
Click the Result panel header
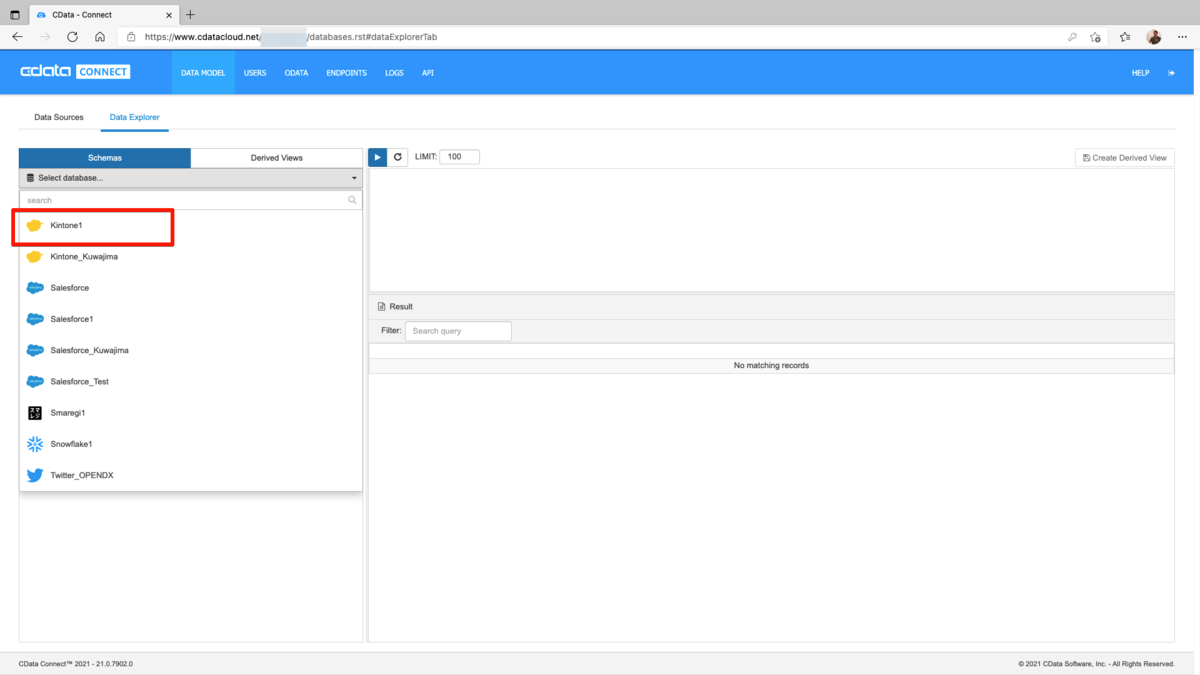coord(772,307)
